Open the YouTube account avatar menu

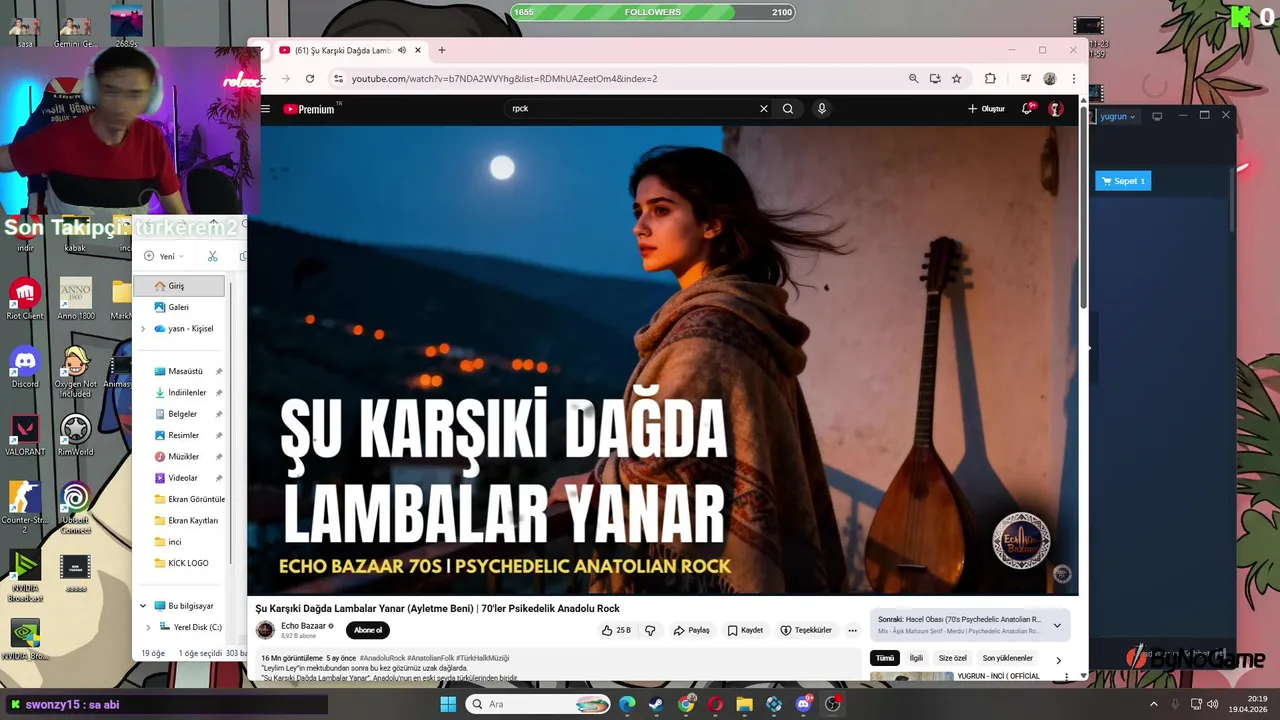(1055, 109)
